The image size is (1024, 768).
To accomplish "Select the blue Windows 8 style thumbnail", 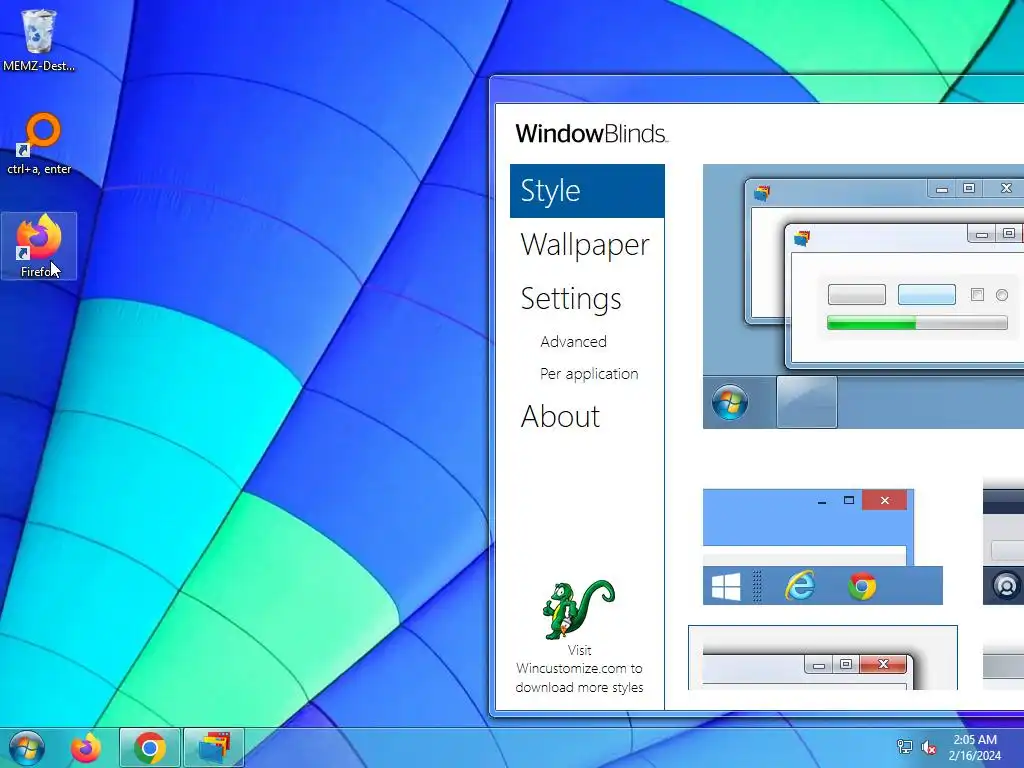I will coord(823,547).
